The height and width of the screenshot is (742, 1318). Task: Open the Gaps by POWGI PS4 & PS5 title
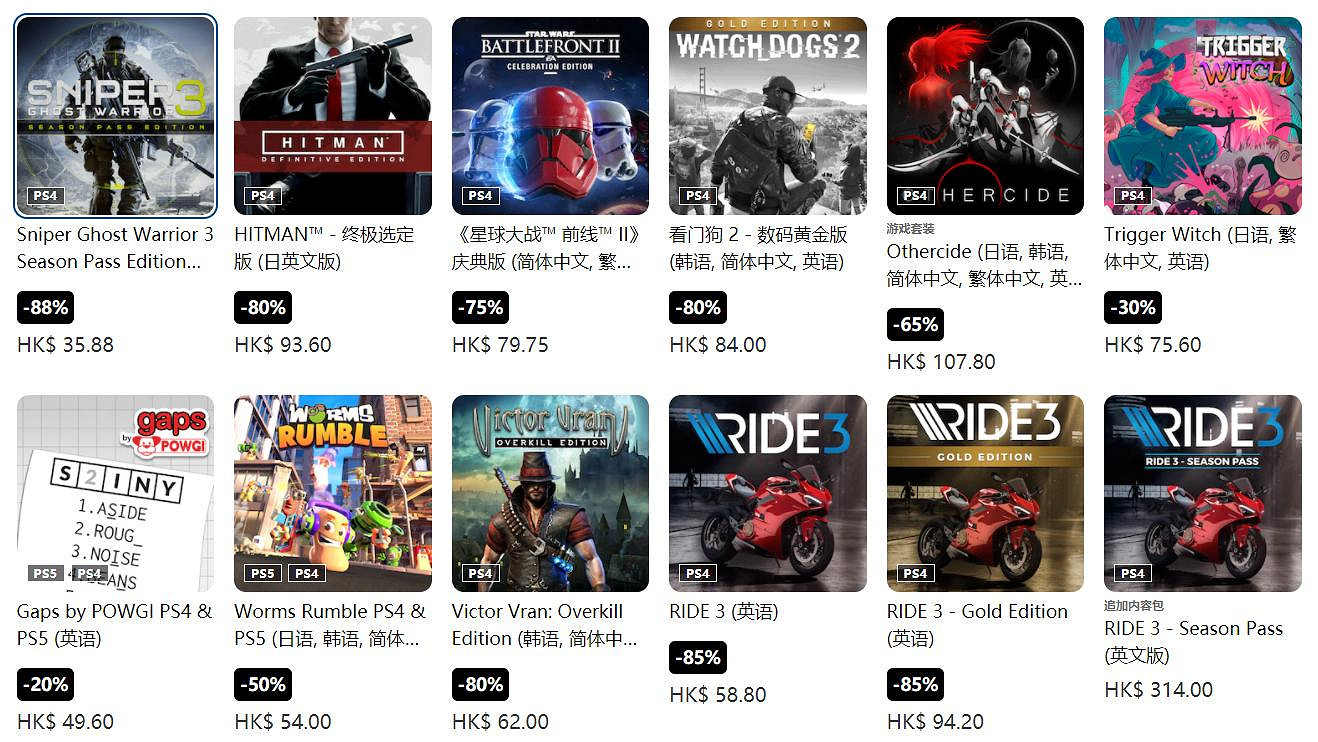click(115, 625)
